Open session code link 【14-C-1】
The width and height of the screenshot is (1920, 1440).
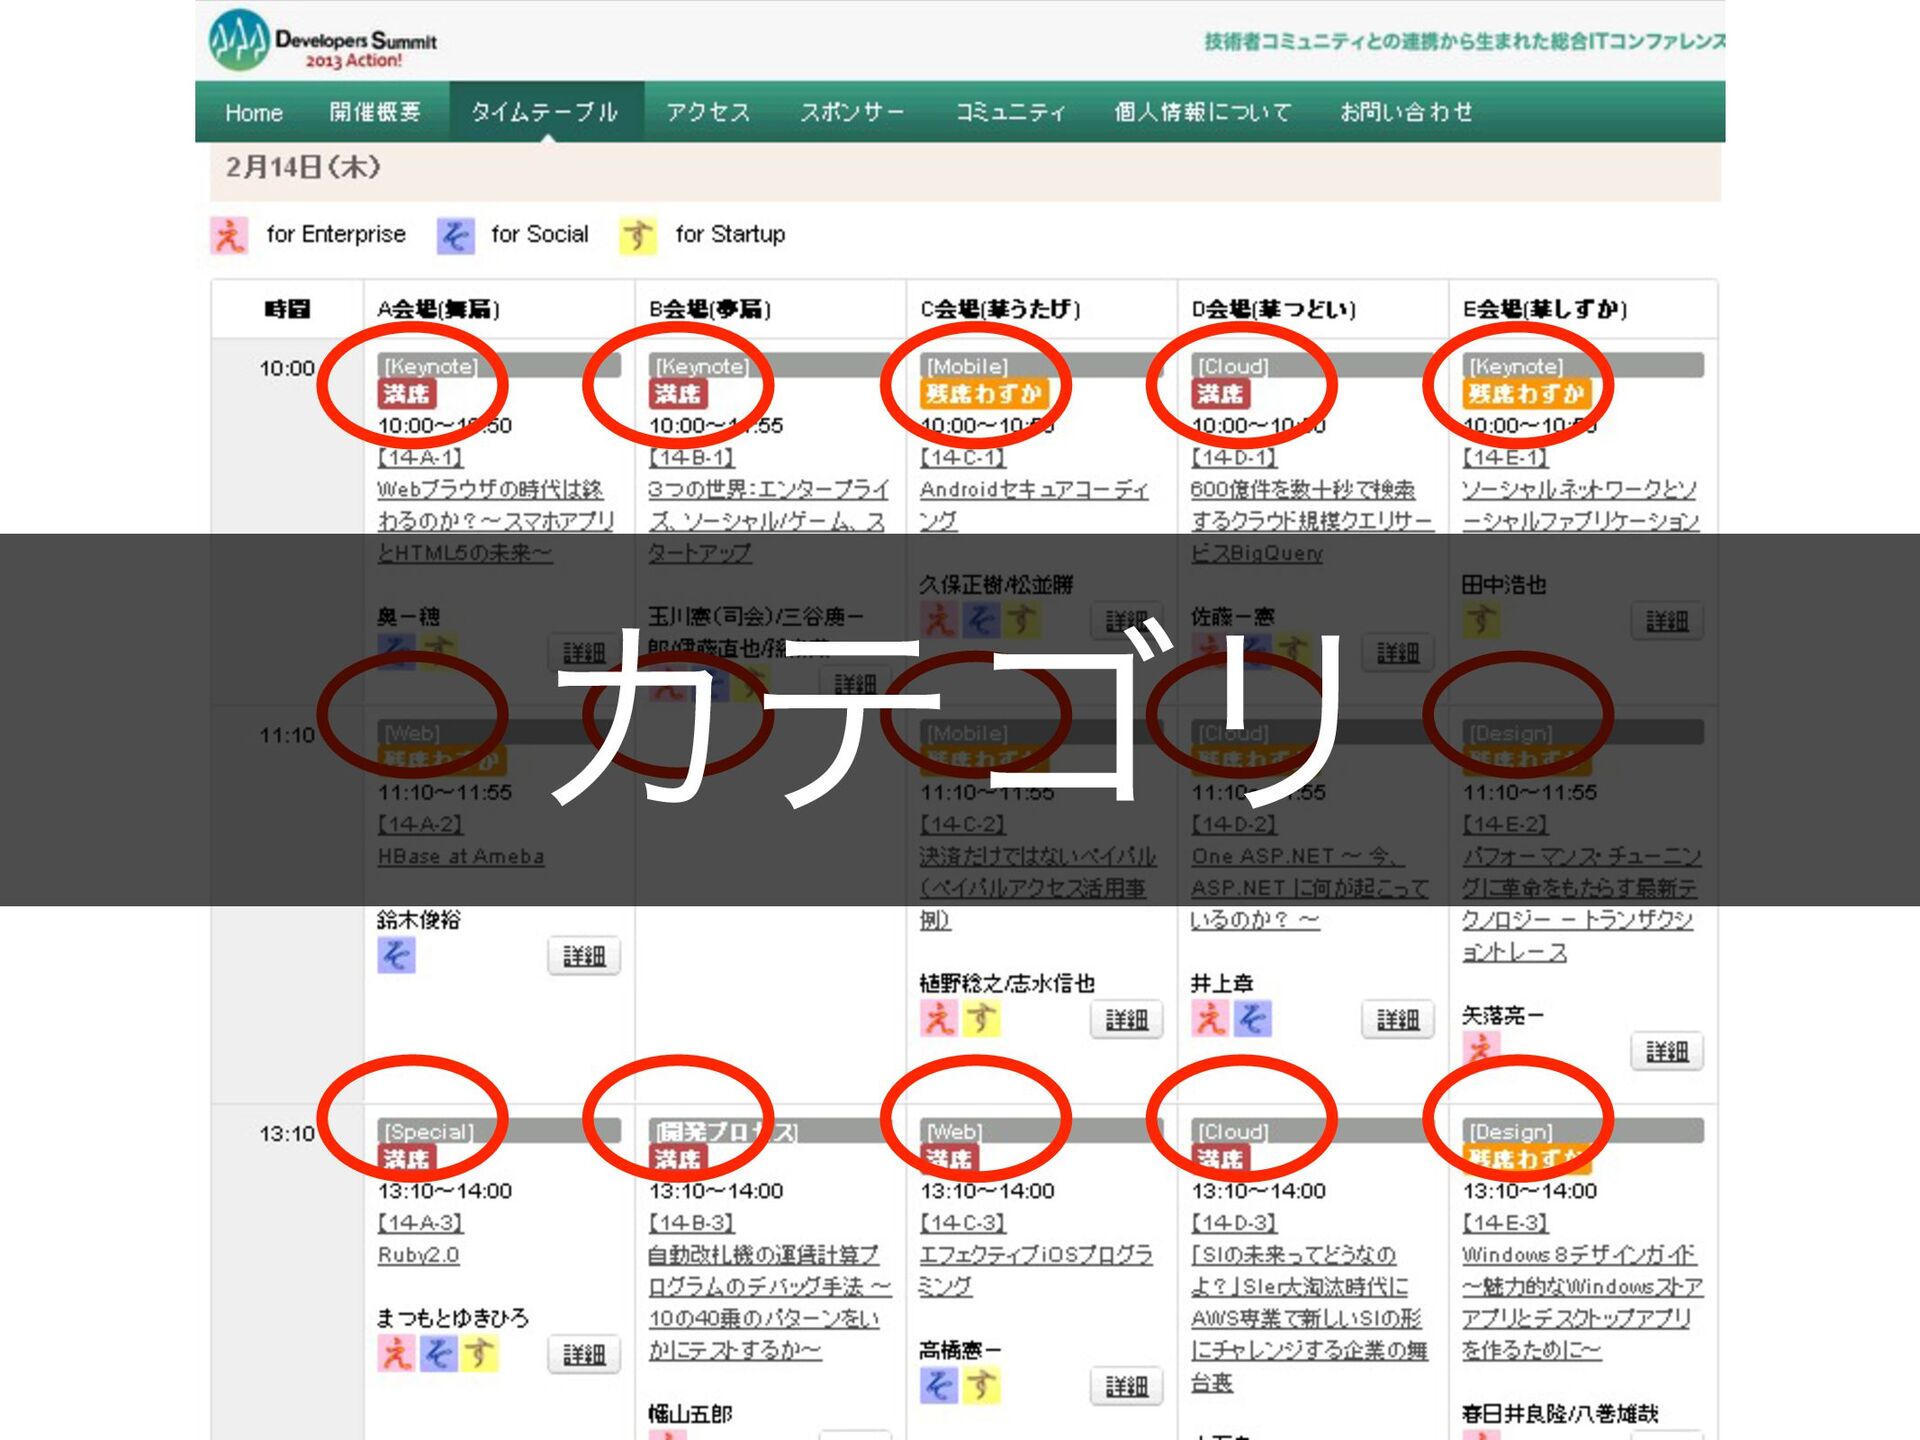click(x=963, y=458)
